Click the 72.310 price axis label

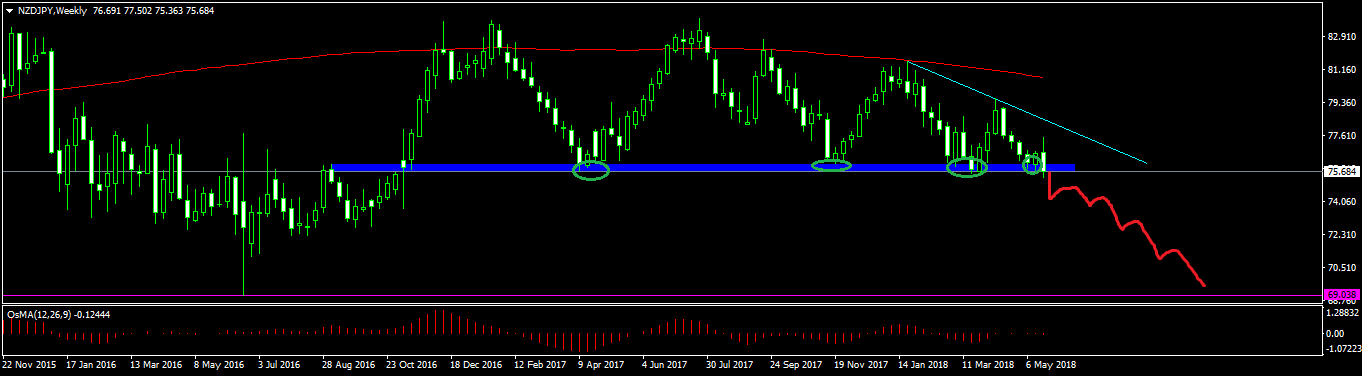click(x=1341, y=235)
